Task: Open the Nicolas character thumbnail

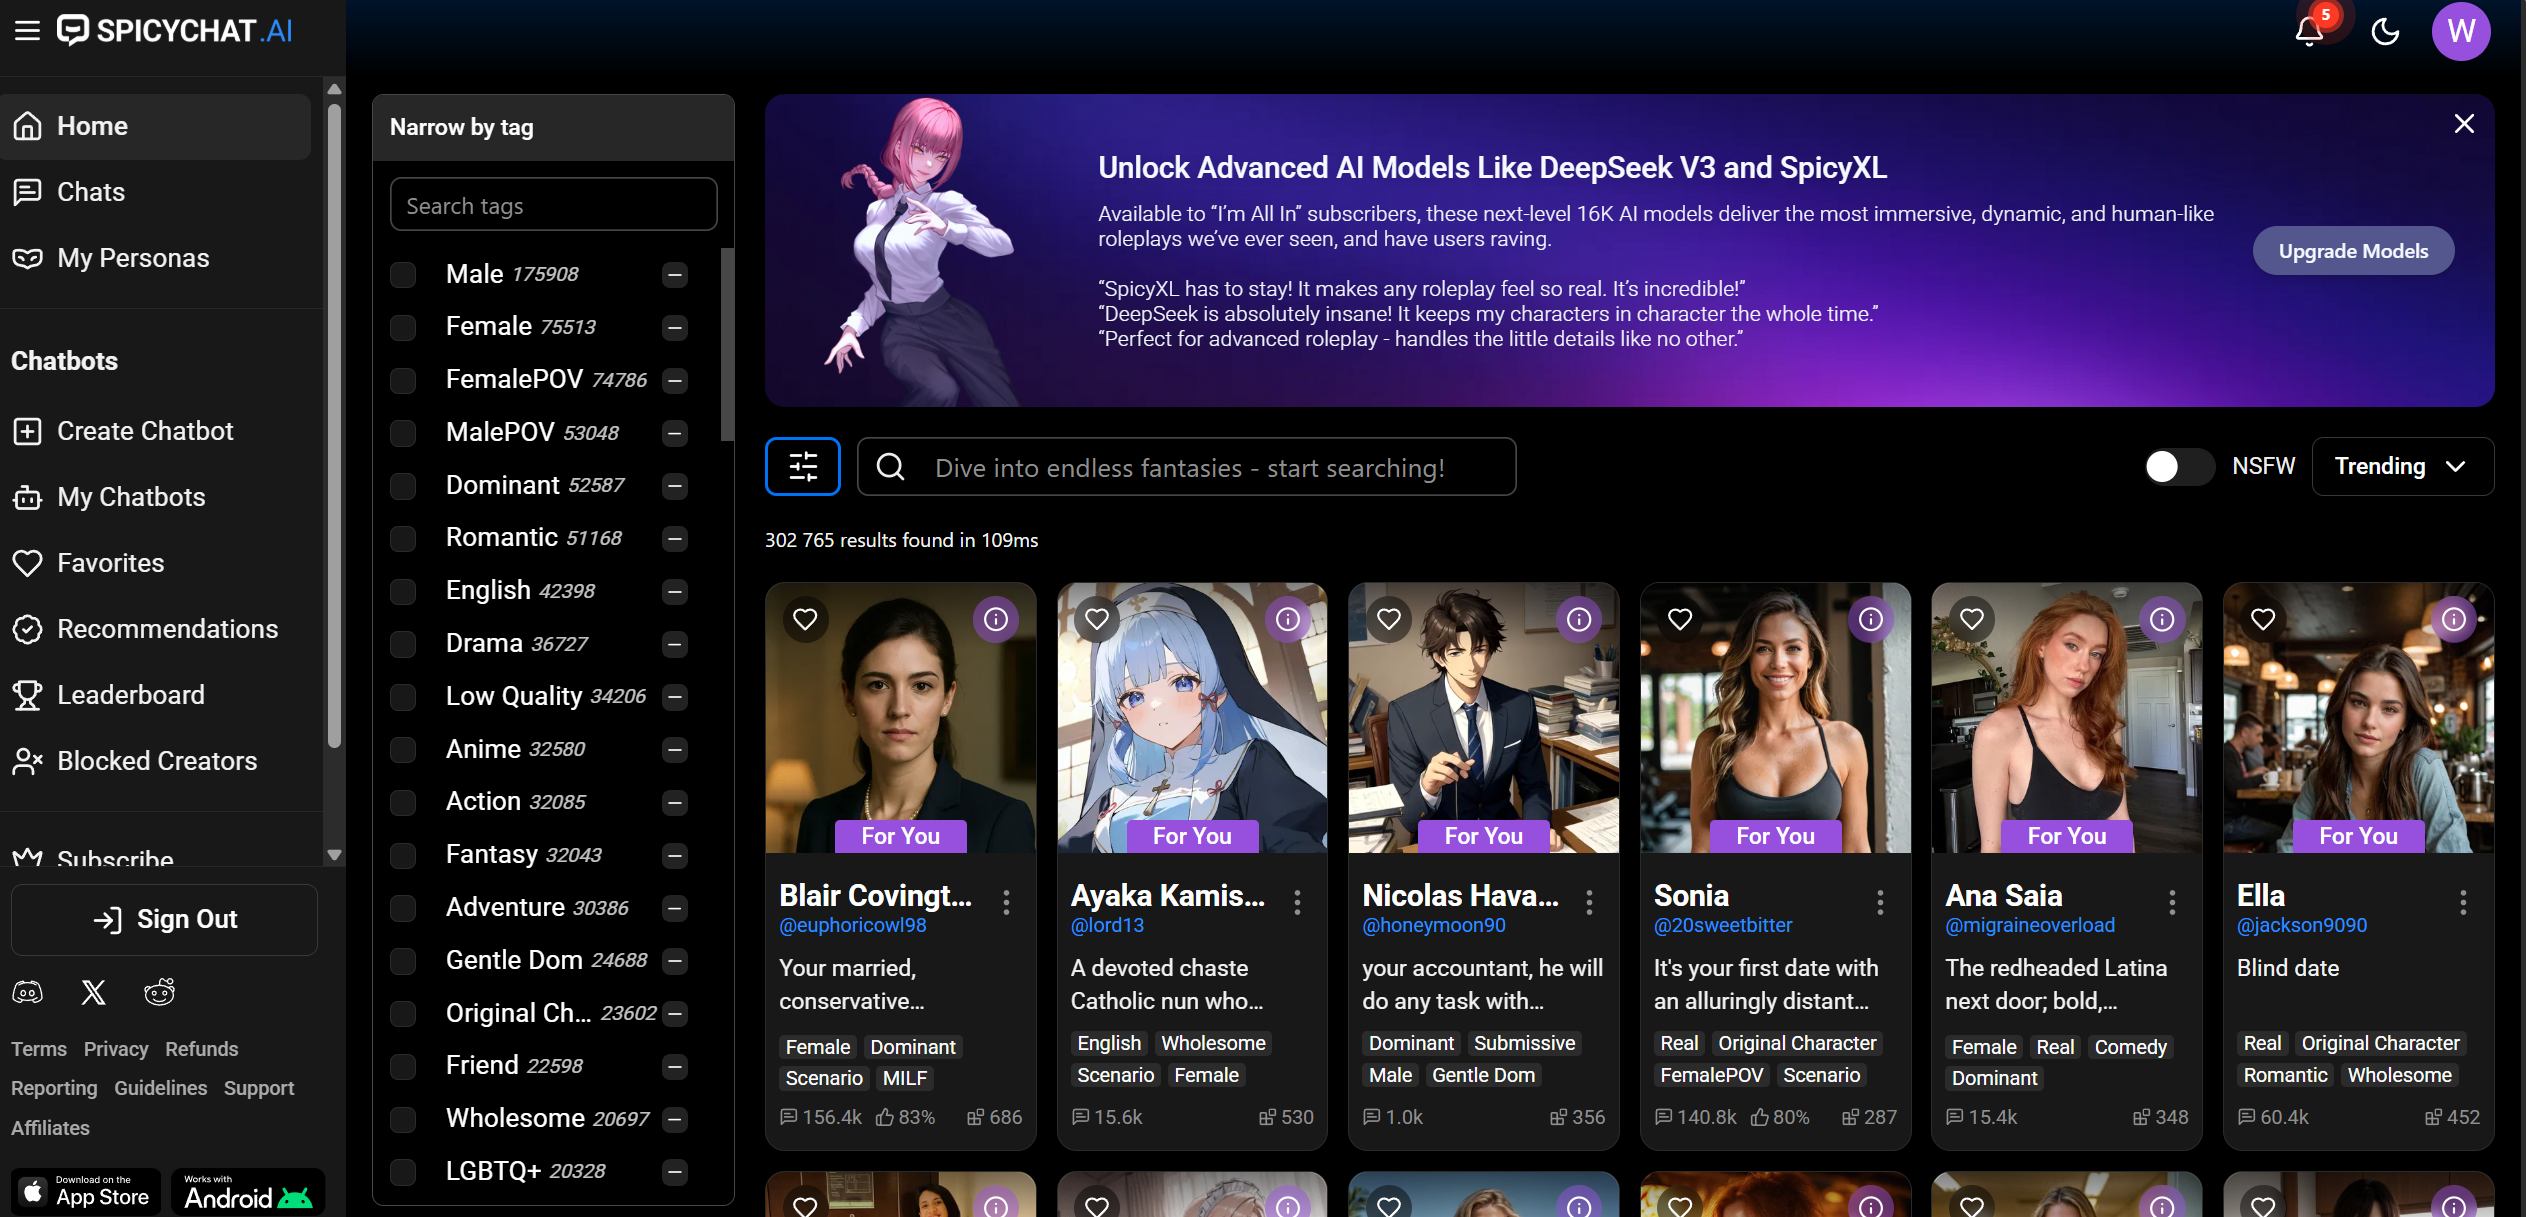Action: coord(1483,718)
